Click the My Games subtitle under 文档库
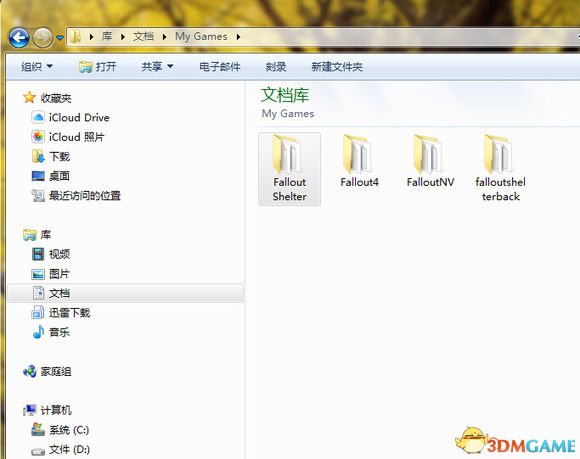Viewport: 580px width, 459px height. [x=288, y=114]
